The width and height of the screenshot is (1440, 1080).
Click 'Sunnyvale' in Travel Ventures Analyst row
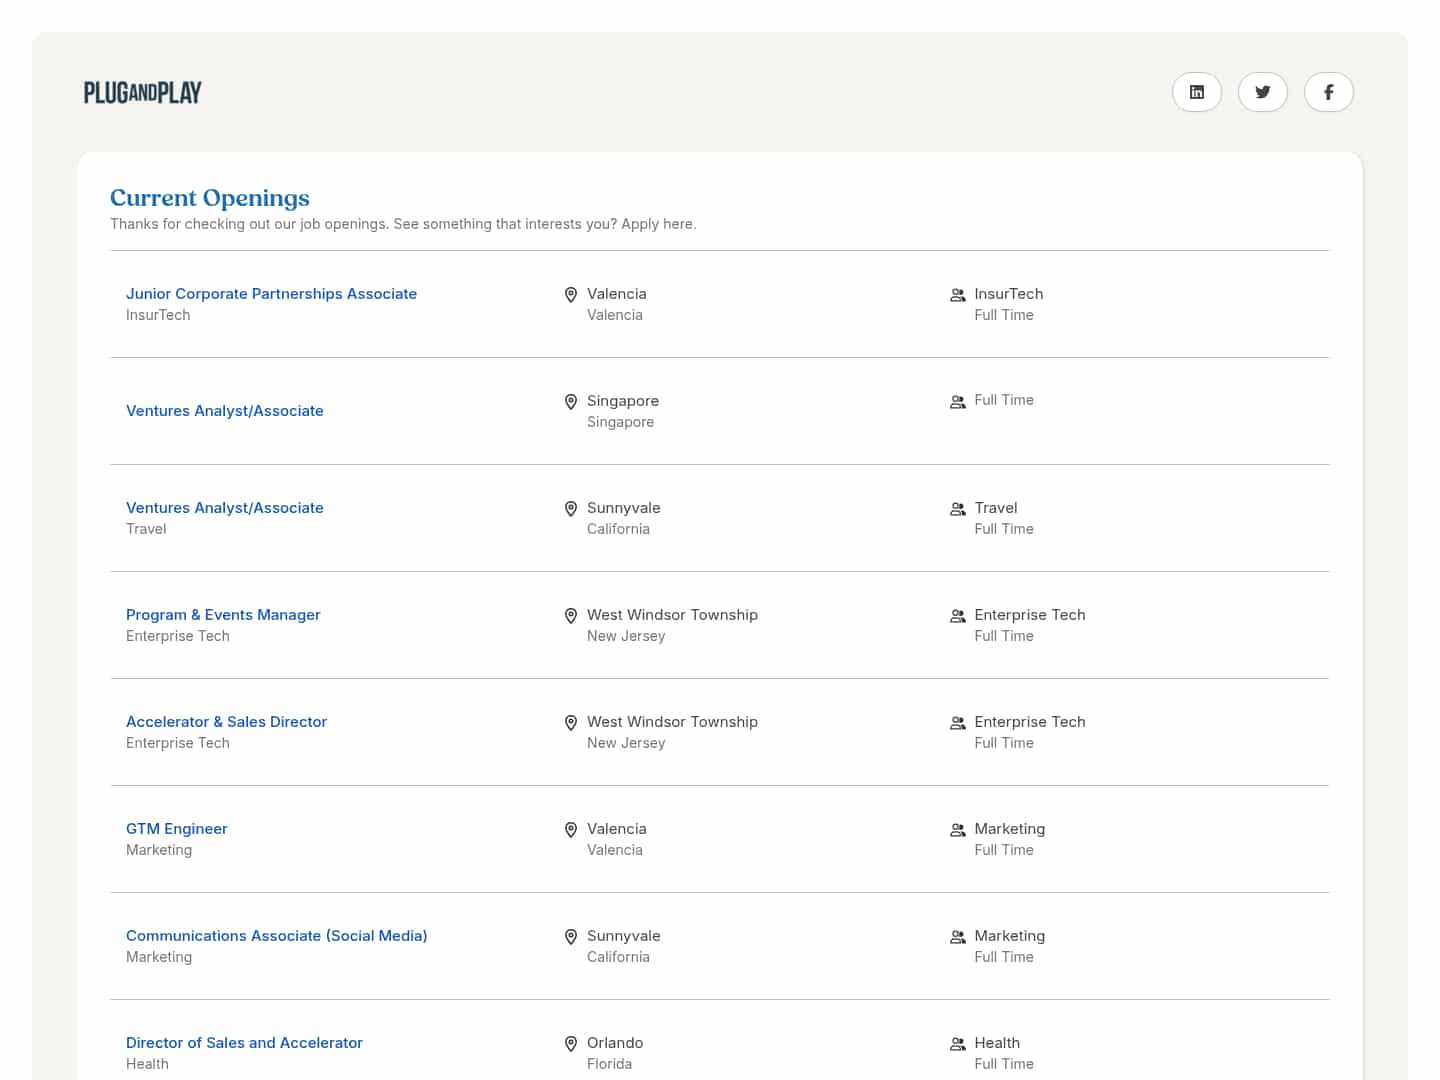624,508
